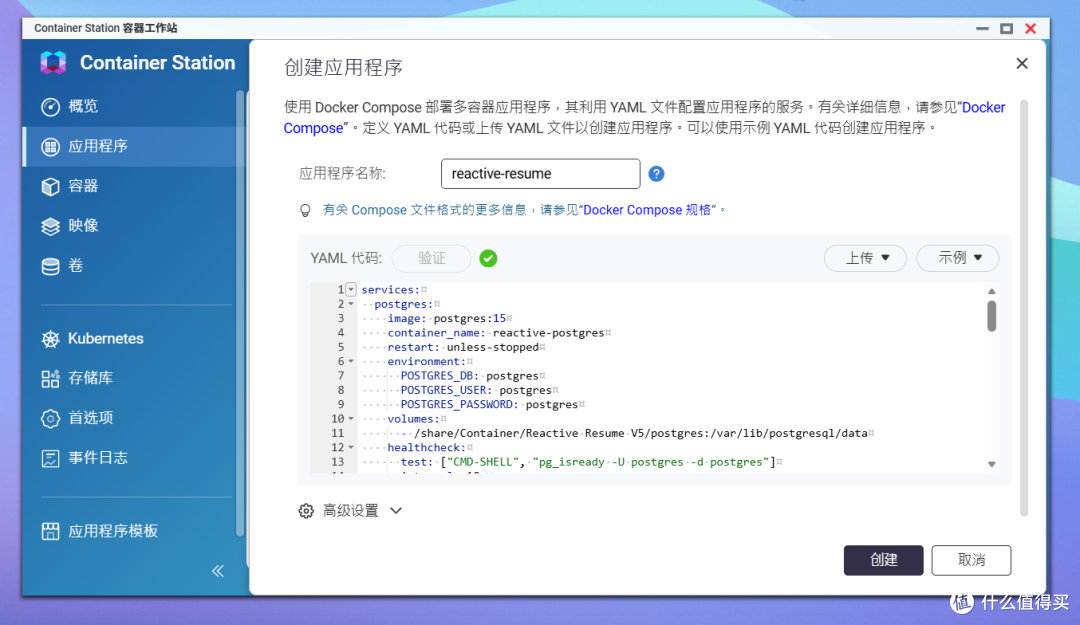Maximize the Container Station window
Viewport: 1080px width, 625px height.
coord(1006,28)
